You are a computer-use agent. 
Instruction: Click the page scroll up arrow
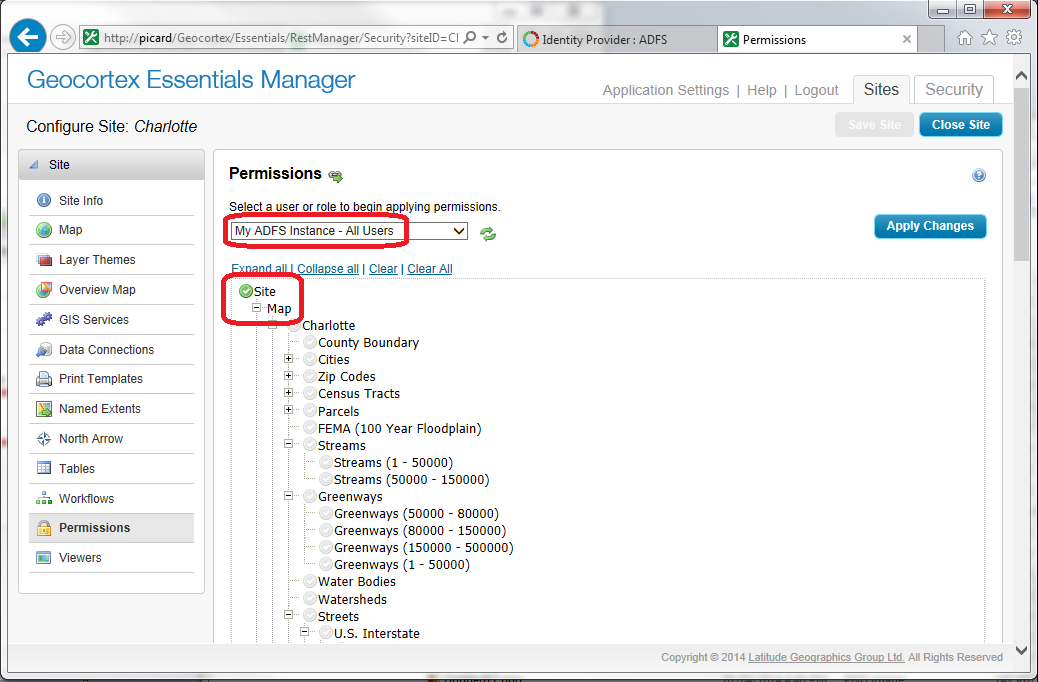coord(1021,75)
